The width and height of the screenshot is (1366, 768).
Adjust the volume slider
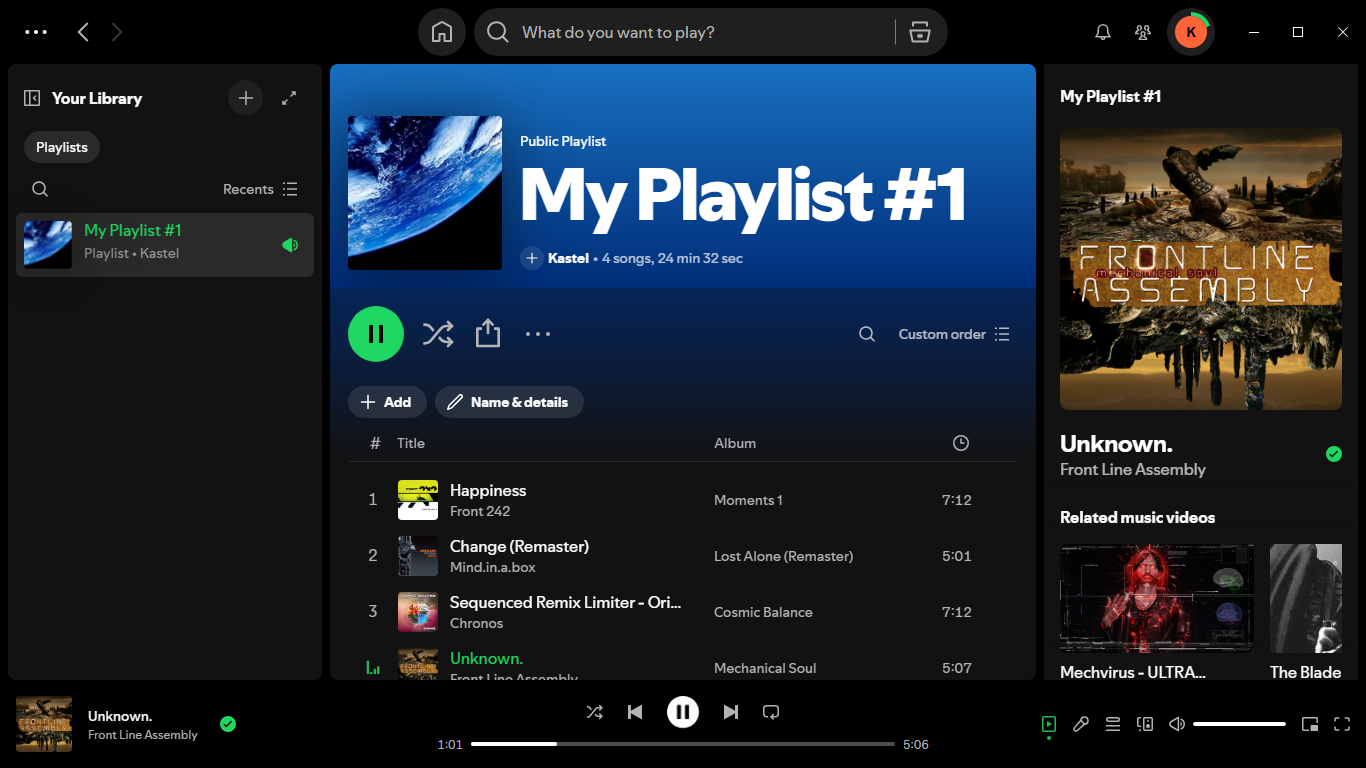tap(1239, 724)
